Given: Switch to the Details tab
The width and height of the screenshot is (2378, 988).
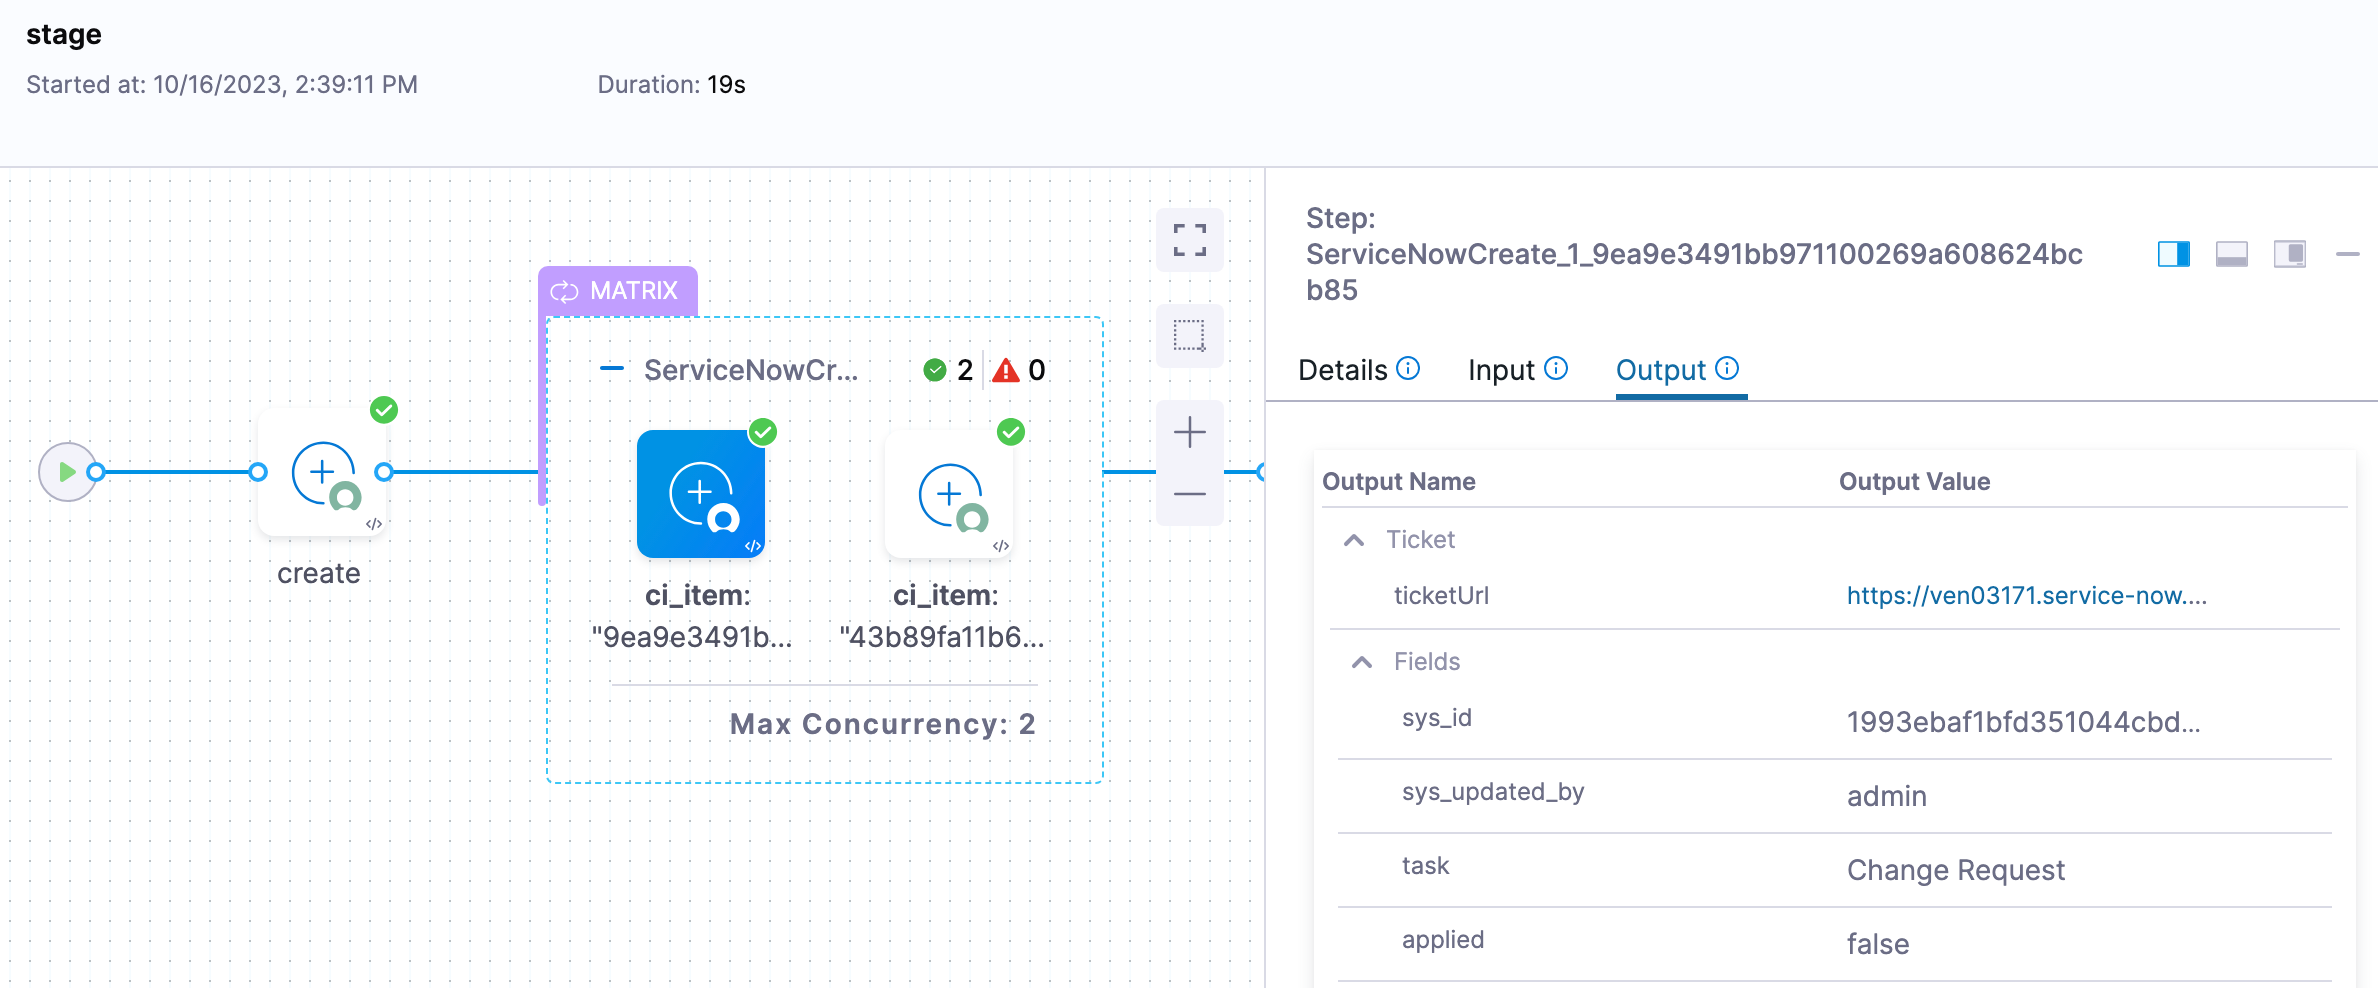Looking at the screenshot, I should [1342, 370].
